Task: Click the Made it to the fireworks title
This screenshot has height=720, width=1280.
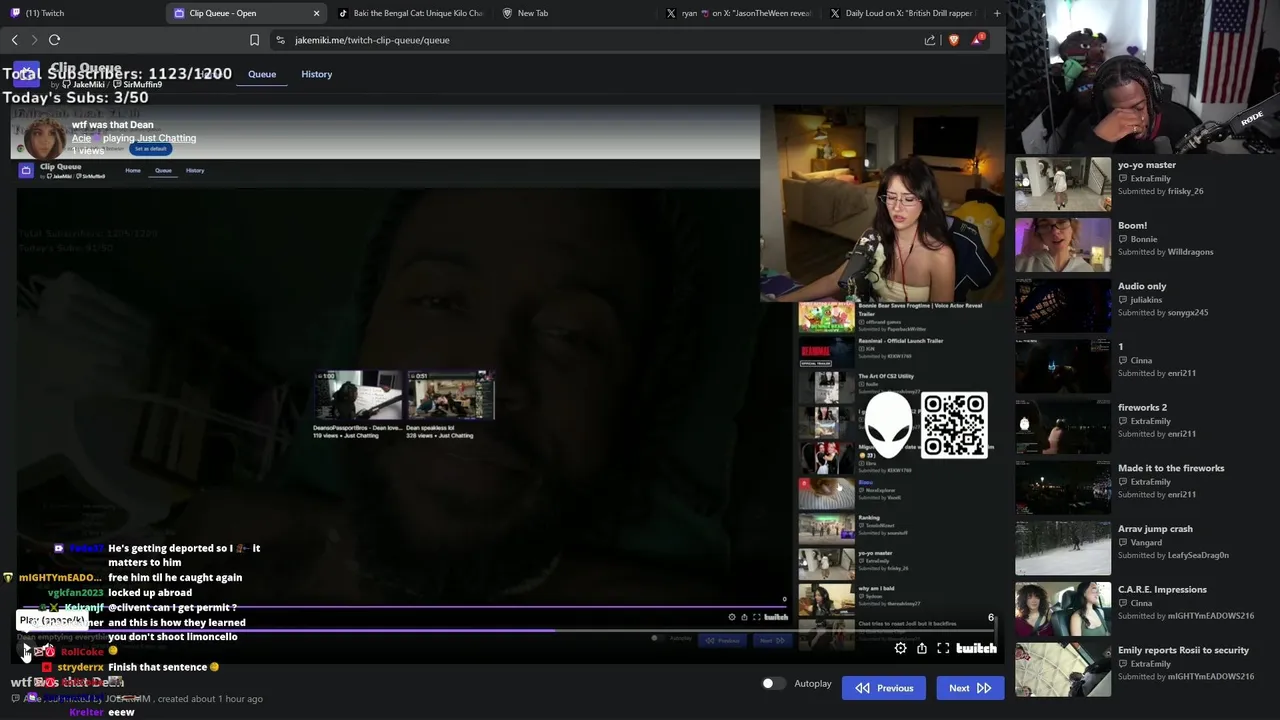Action: click(x=1171, y=468)
